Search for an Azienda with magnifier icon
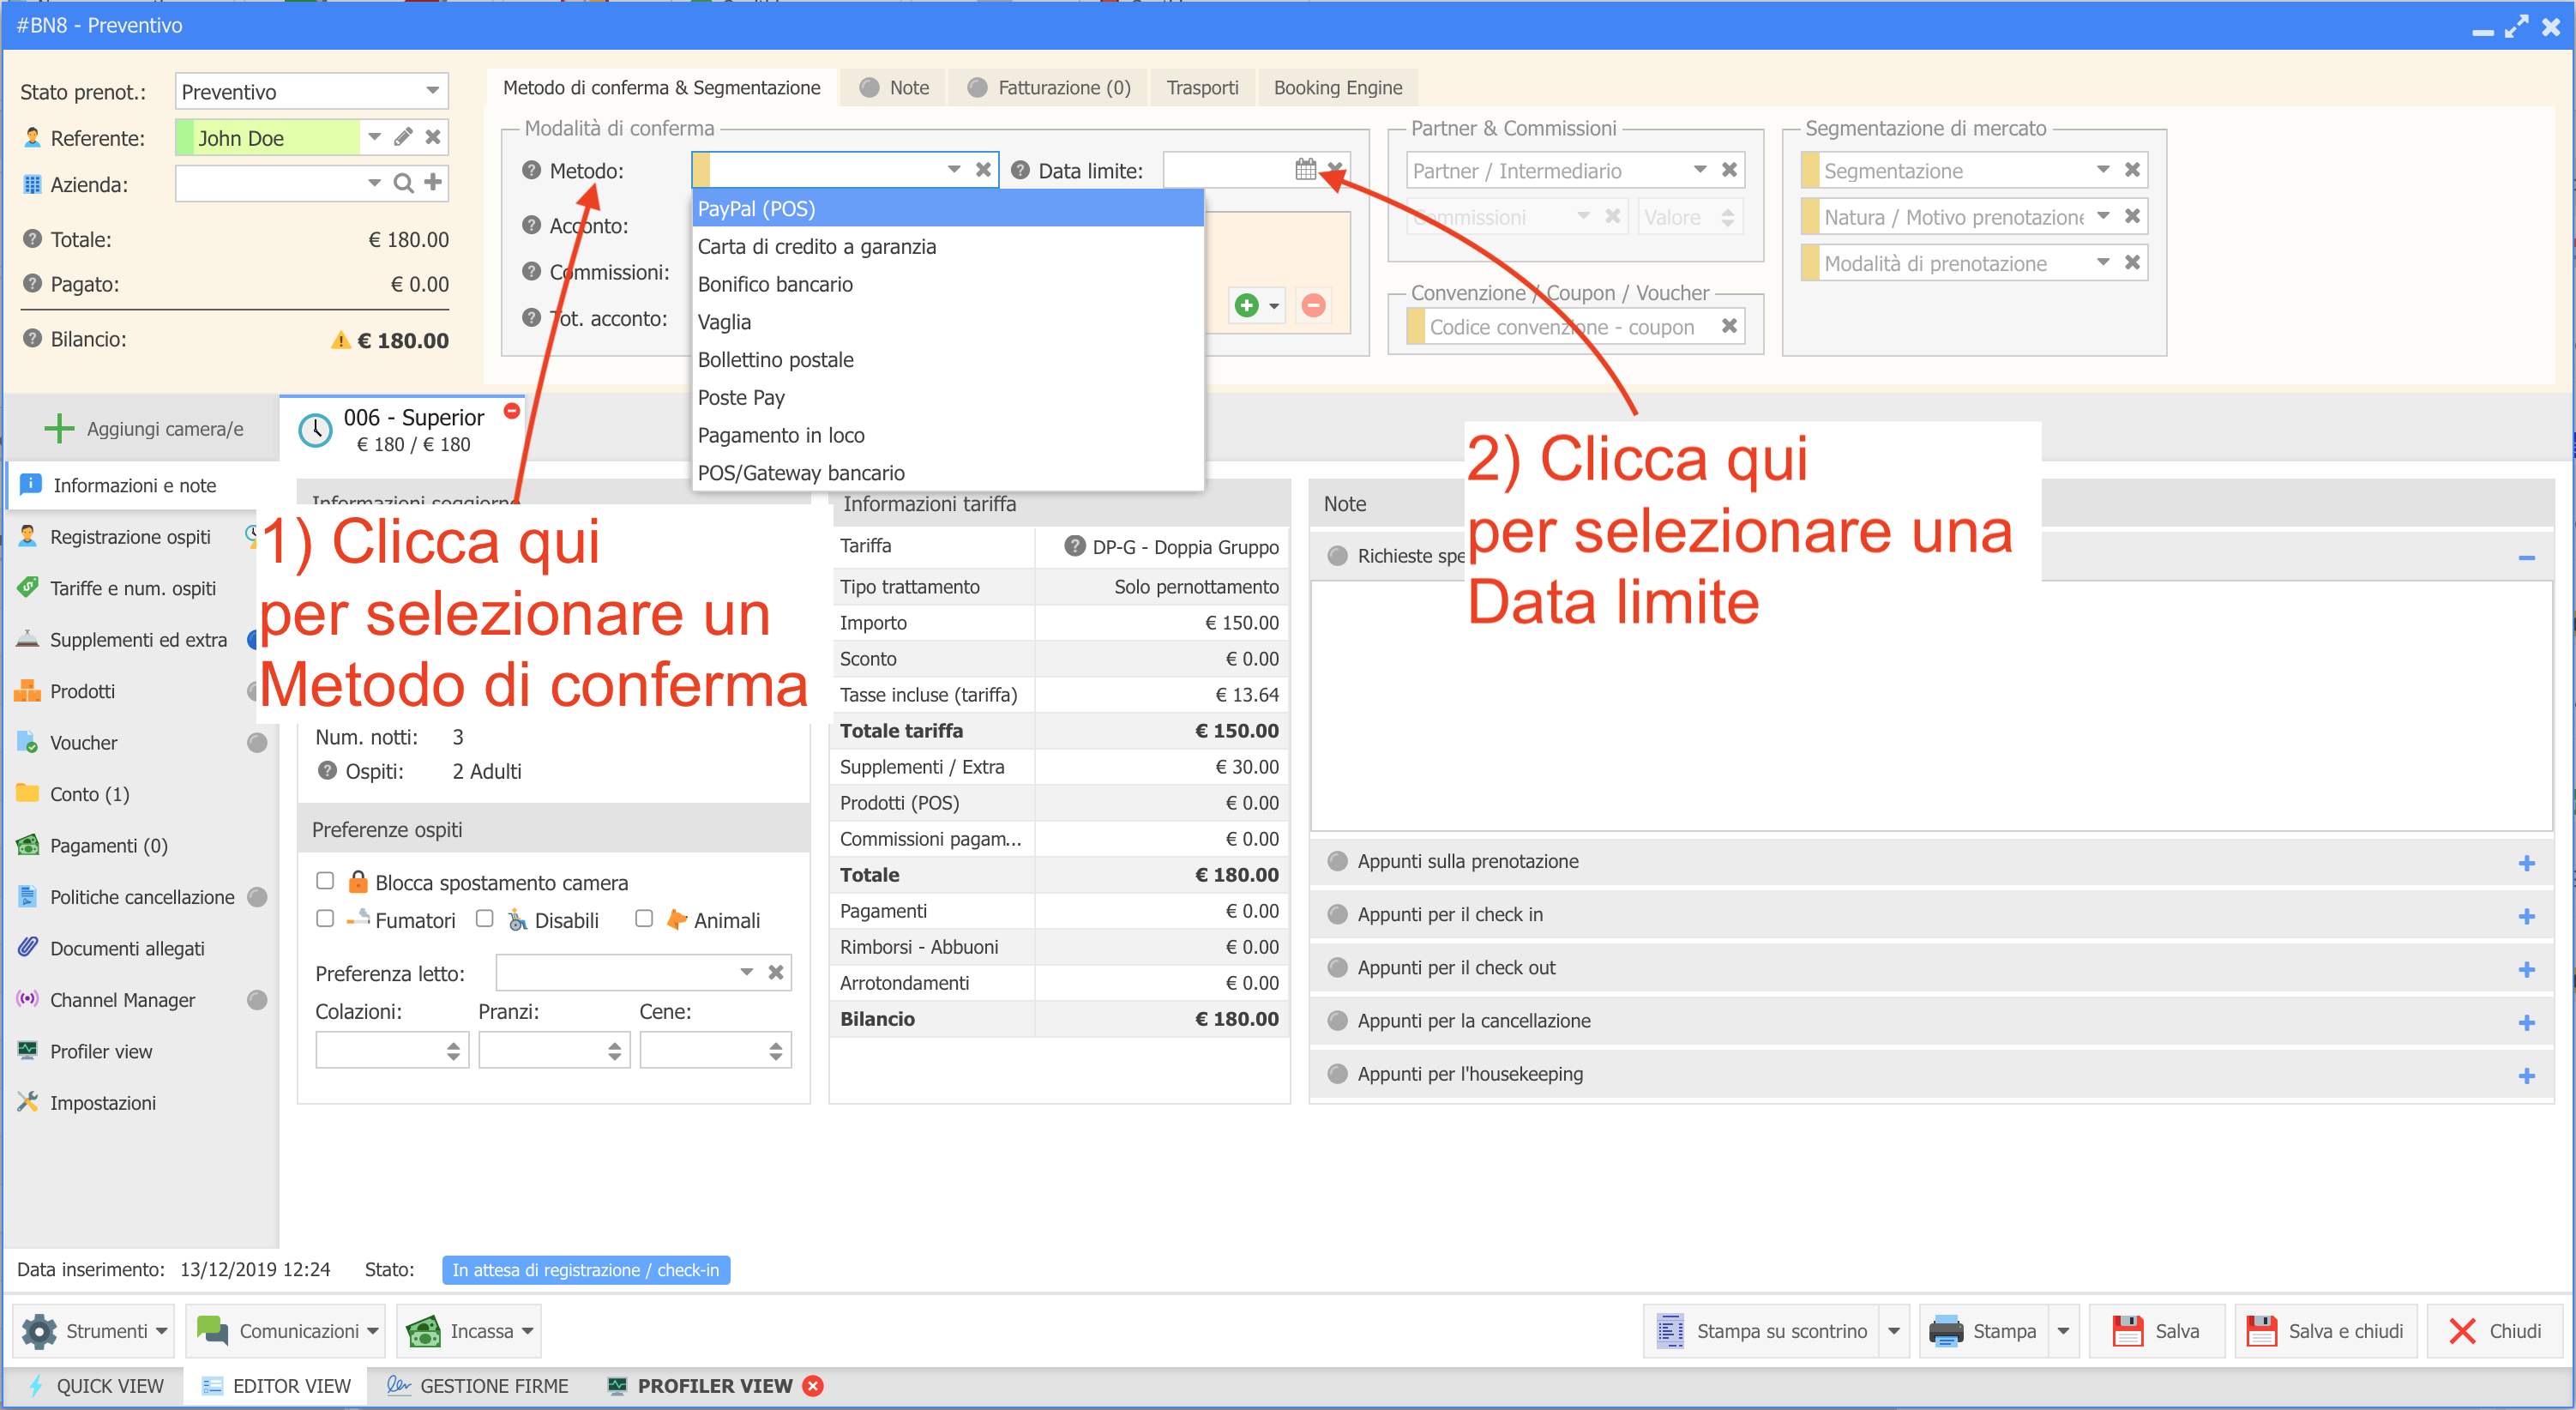The image size is (2576, 1410). pyautogui.click(x=403, y=183)
